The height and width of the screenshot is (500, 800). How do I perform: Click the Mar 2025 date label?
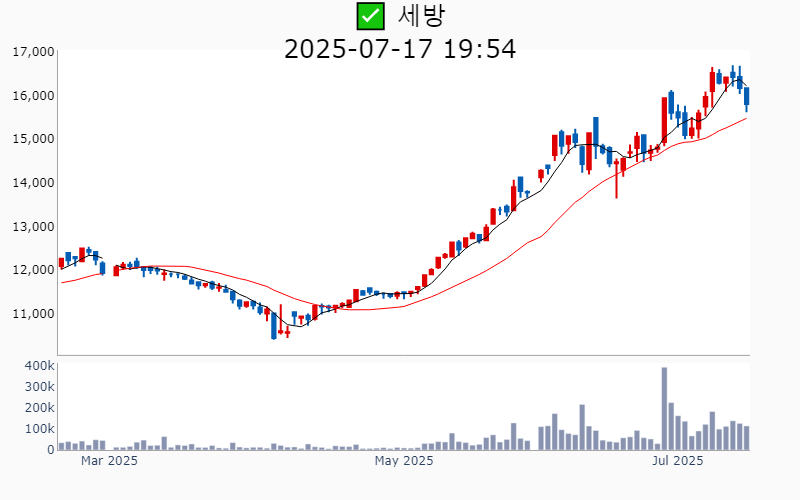click(x=109, y=461)
